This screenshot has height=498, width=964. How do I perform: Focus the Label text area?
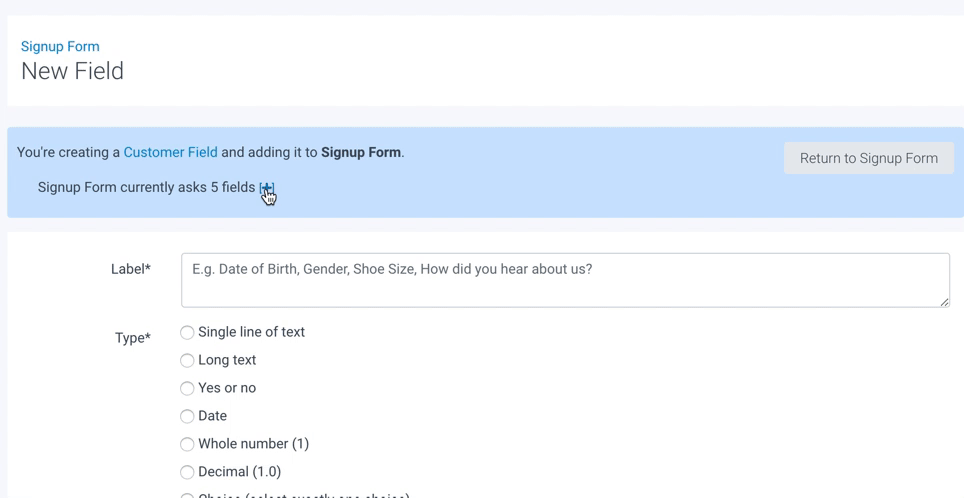click(565, 280)
